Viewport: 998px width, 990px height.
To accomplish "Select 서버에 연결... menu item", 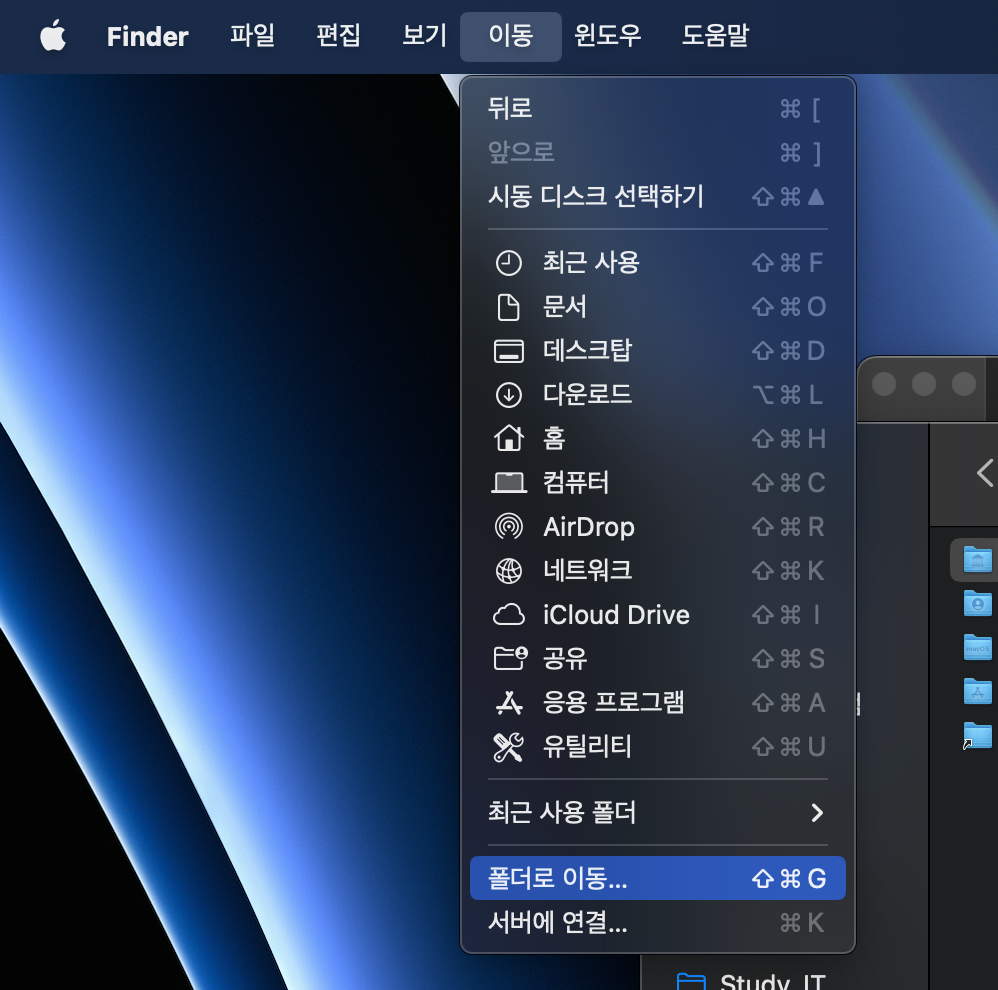I will point(657,923).
